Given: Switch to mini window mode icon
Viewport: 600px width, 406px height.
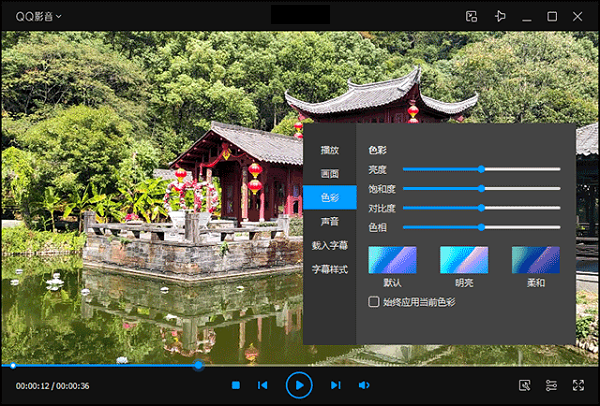Looking at the screenshot, I should (472, 16).
